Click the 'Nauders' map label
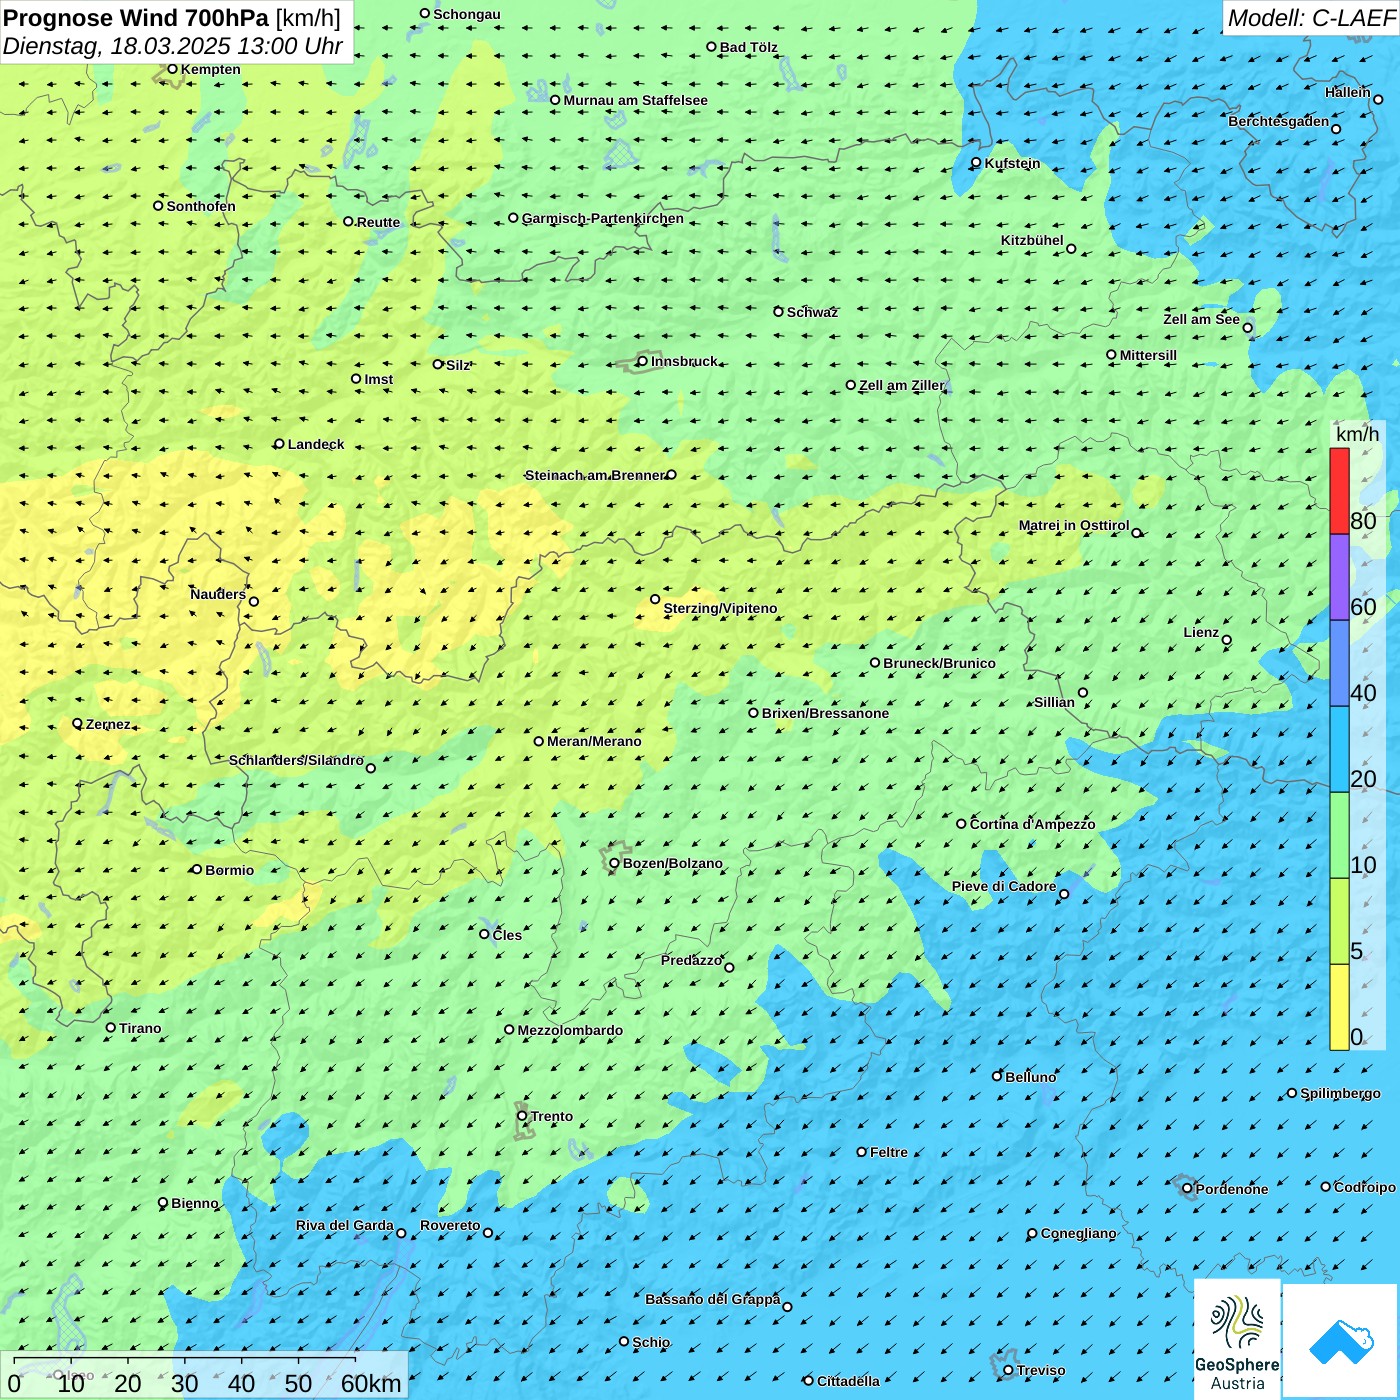1400x1400 pixels. pos(218,594)
